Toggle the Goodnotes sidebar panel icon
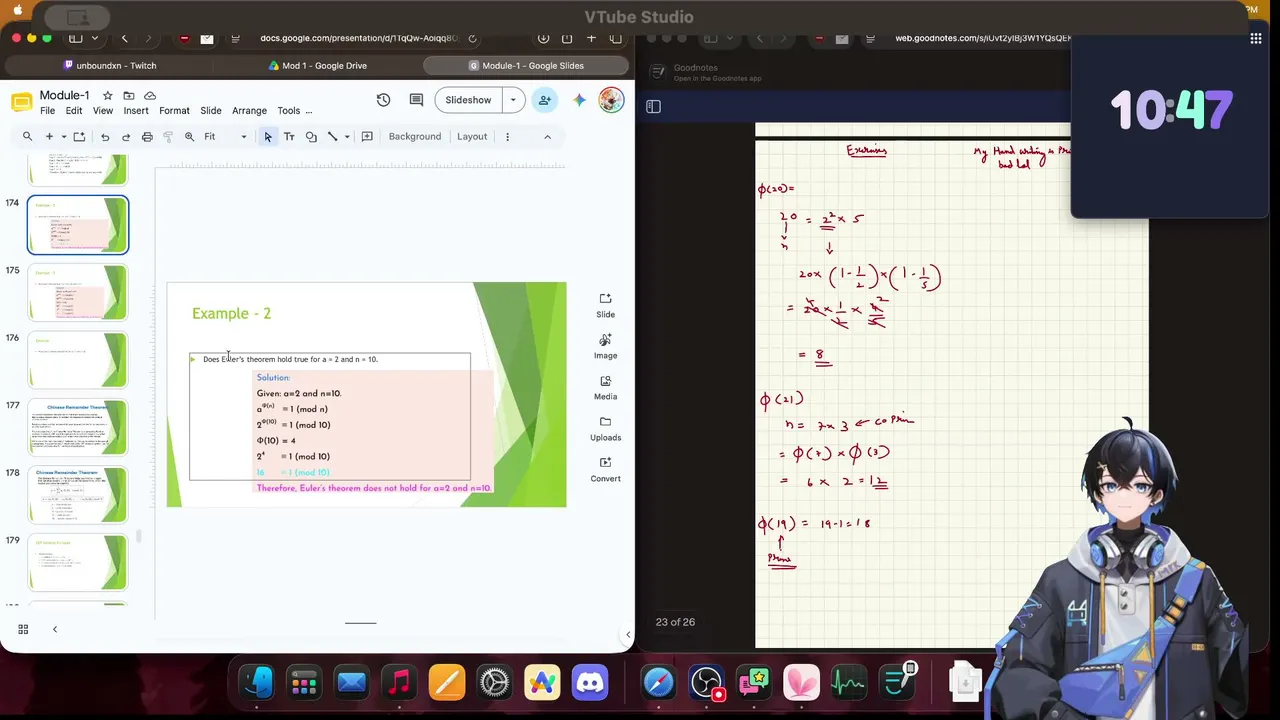The image size is (1280, 720). (x=653, y=106)
